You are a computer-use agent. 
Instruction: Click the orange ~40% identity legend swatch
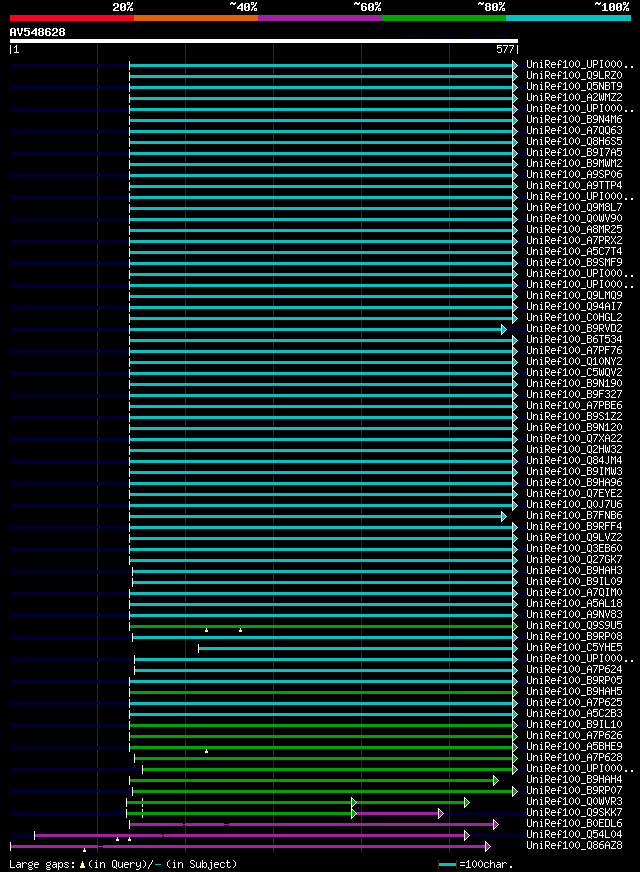click(196, 18)
